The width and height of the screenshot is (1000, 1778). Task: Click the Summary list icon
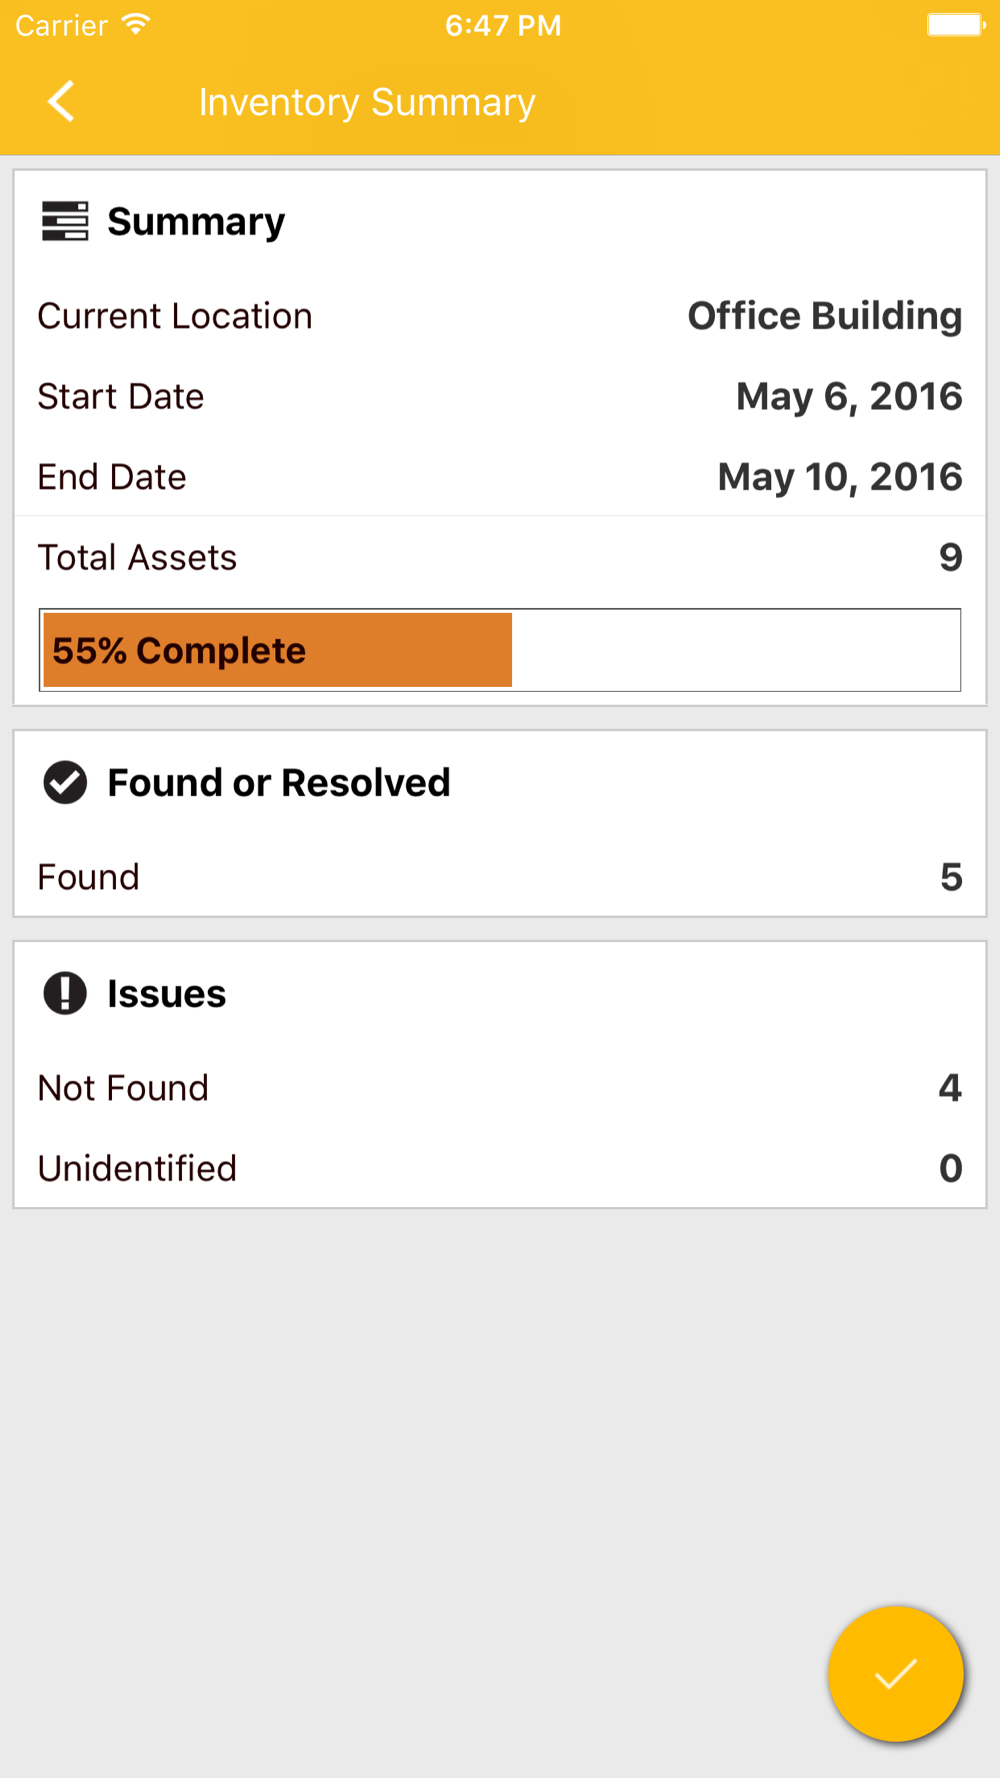tap(65, 221)
